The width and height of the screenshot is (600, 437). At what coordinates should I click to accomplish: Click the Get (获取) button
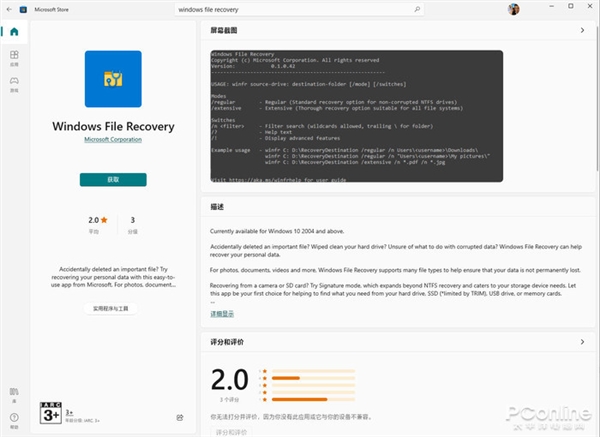(x=113, y=179)
